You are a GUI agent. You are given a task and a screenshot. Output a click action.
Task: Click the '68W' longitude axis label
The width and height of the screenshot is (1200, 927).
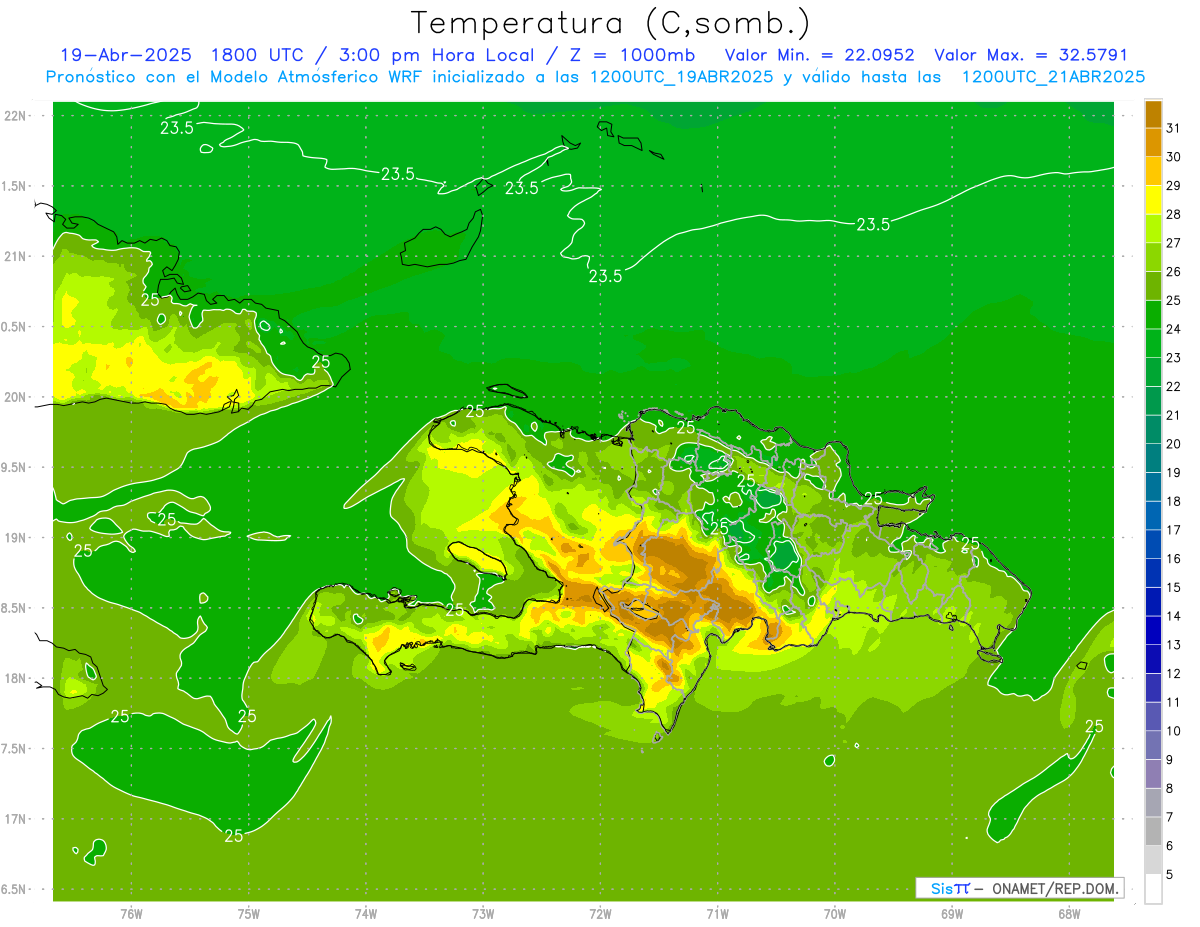[x=1068, y=914]
